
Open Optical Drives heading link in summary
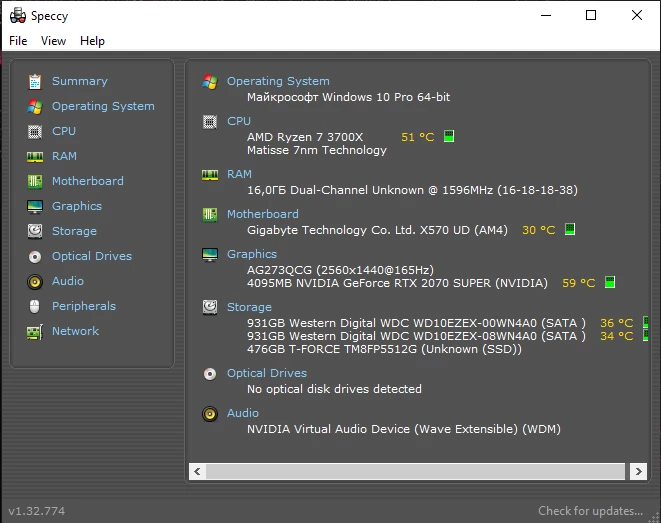[x=267, y=373]
